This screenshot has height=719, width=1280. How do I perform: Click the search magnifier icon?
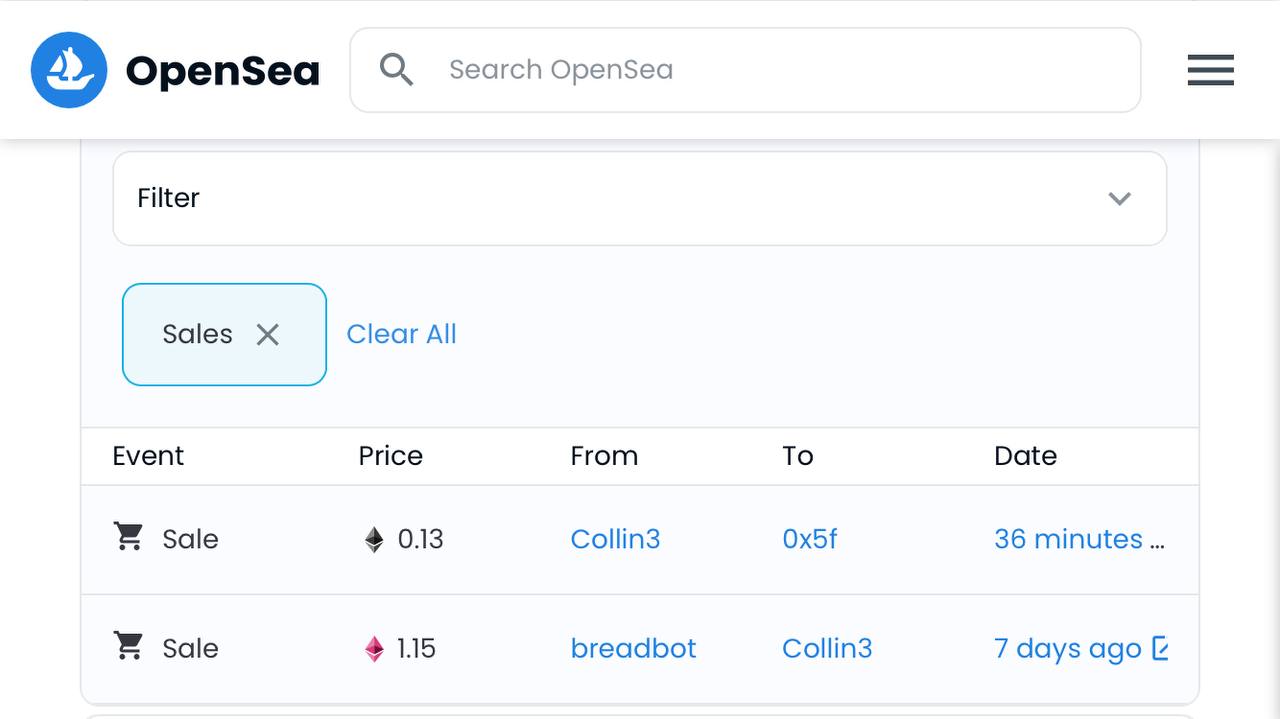click(x=396, y=70)
